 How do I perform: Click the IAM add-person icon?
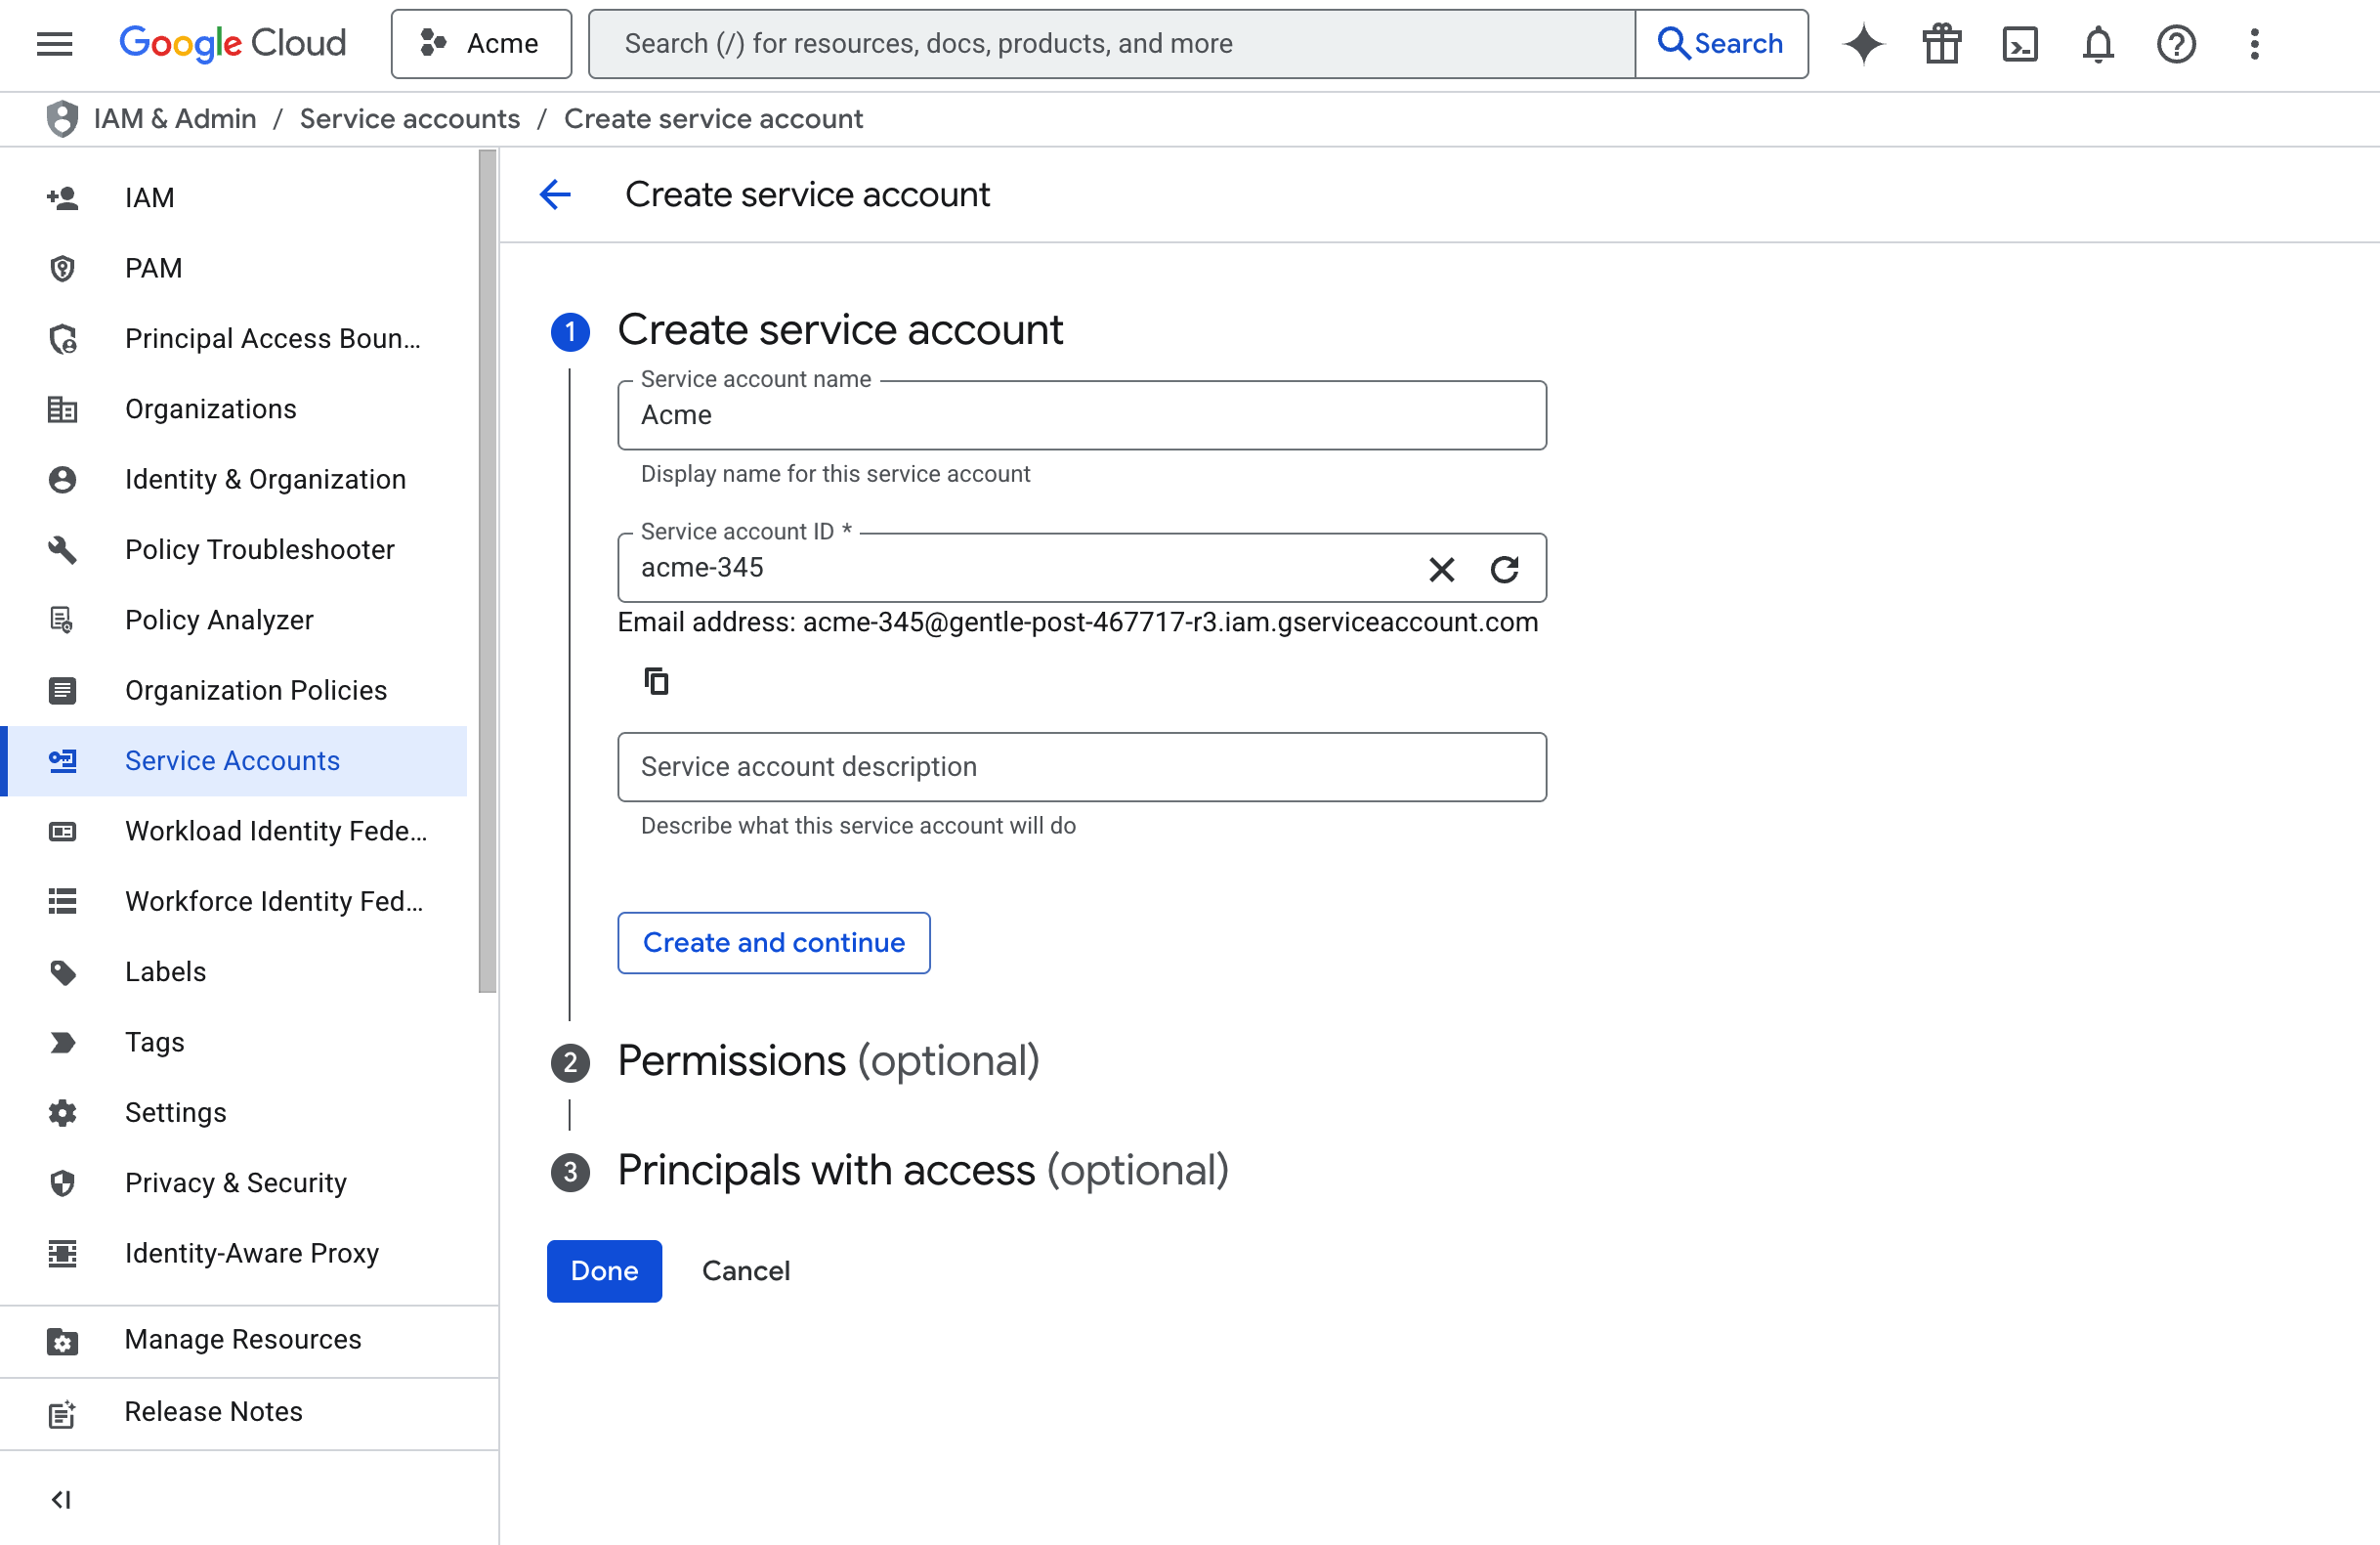coord(62,198)
